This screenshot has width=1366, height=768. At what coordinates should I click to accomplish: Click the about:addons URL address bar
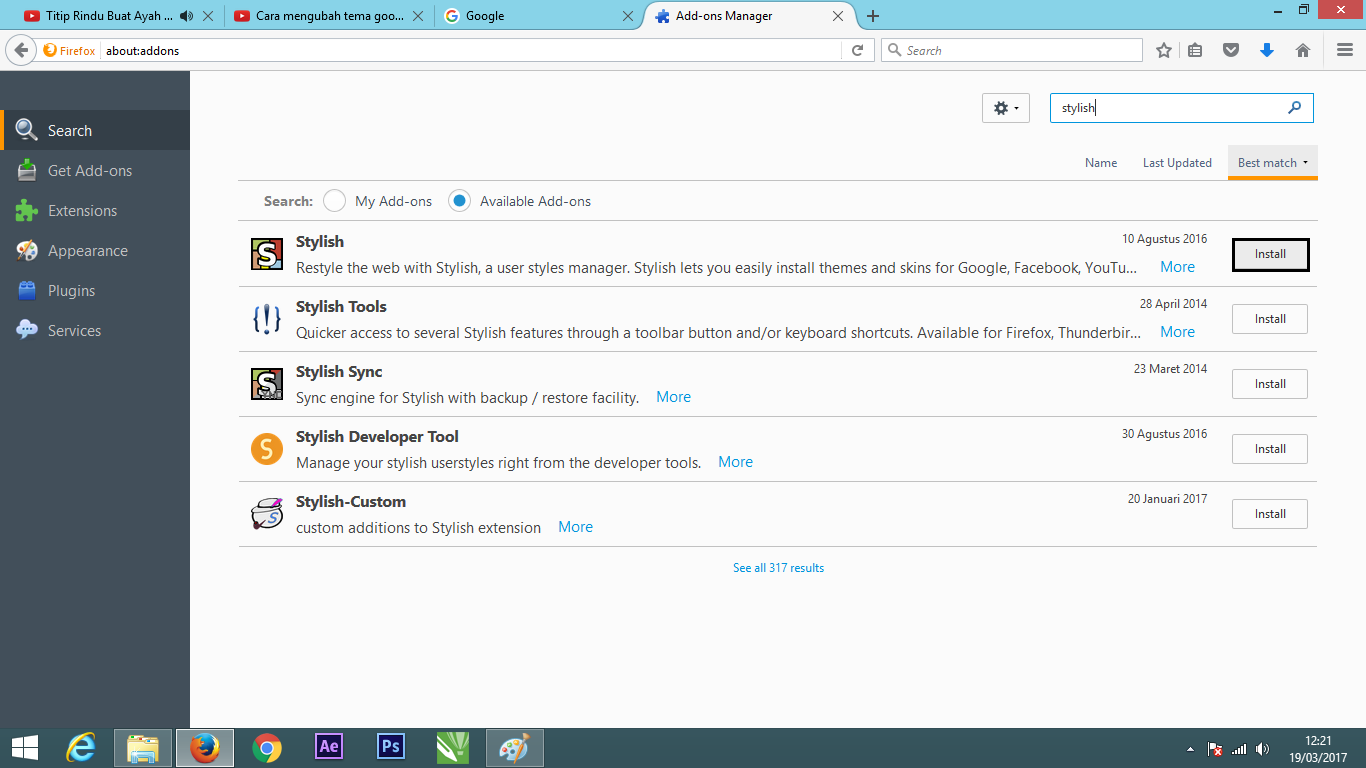pos(470,50)
